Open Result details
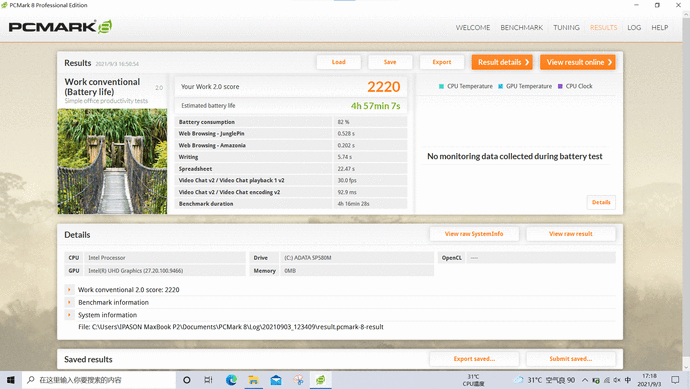 [x=502, y=62]
